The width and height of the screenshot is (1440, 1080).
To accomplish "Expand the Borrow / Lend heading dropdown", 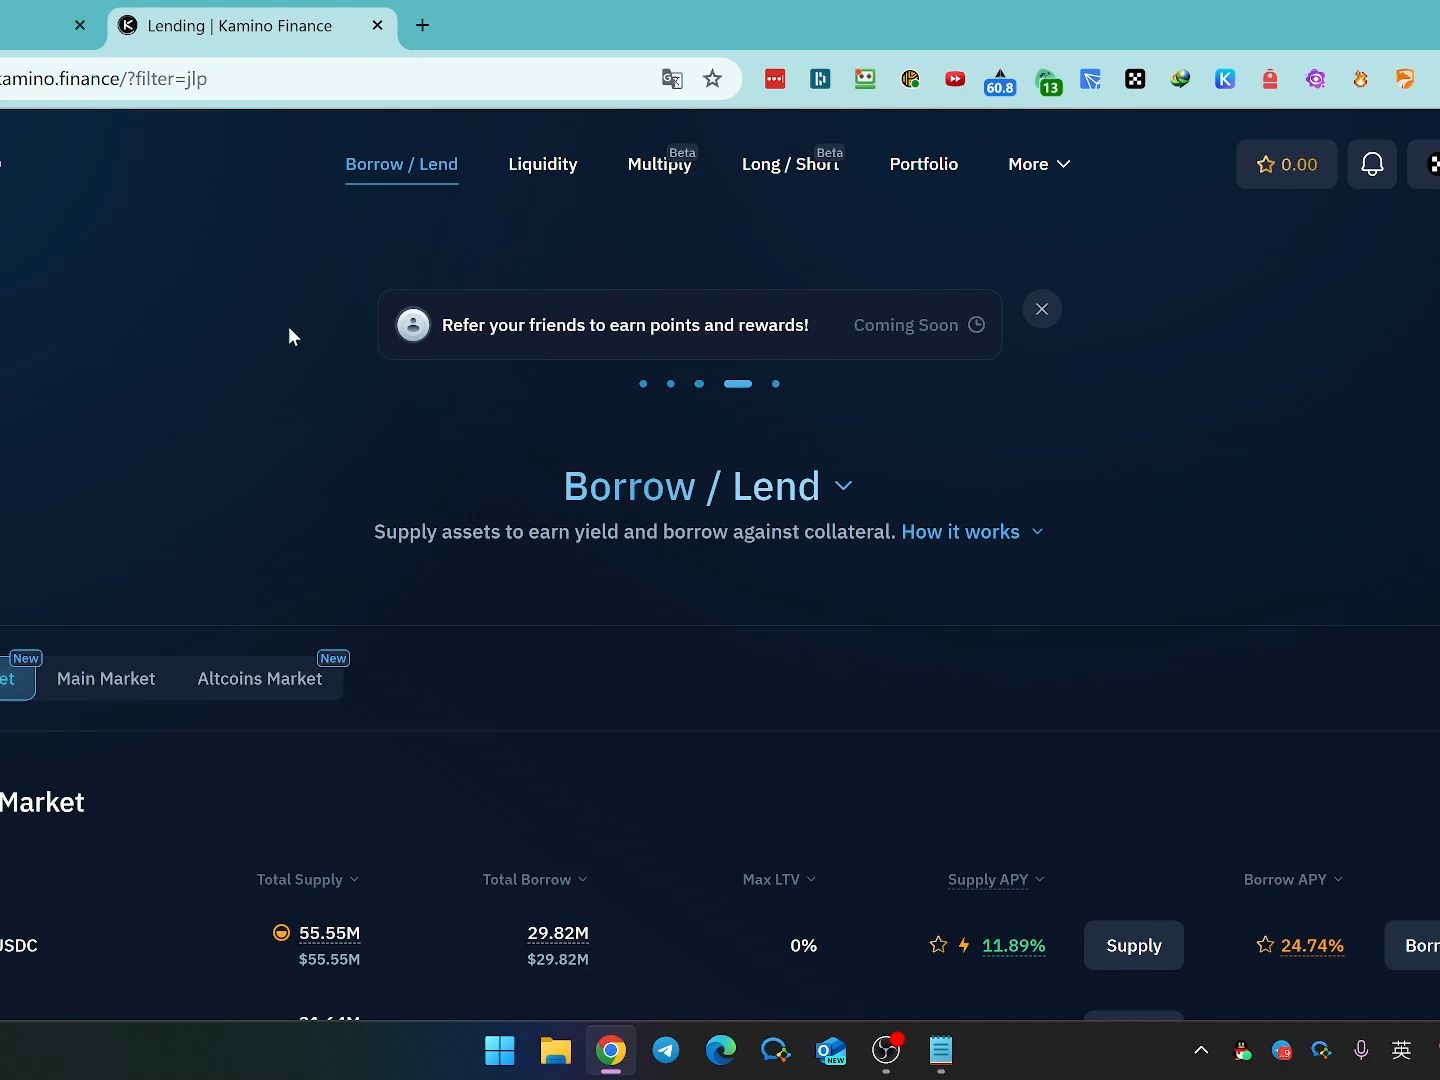I will (844, 486).
